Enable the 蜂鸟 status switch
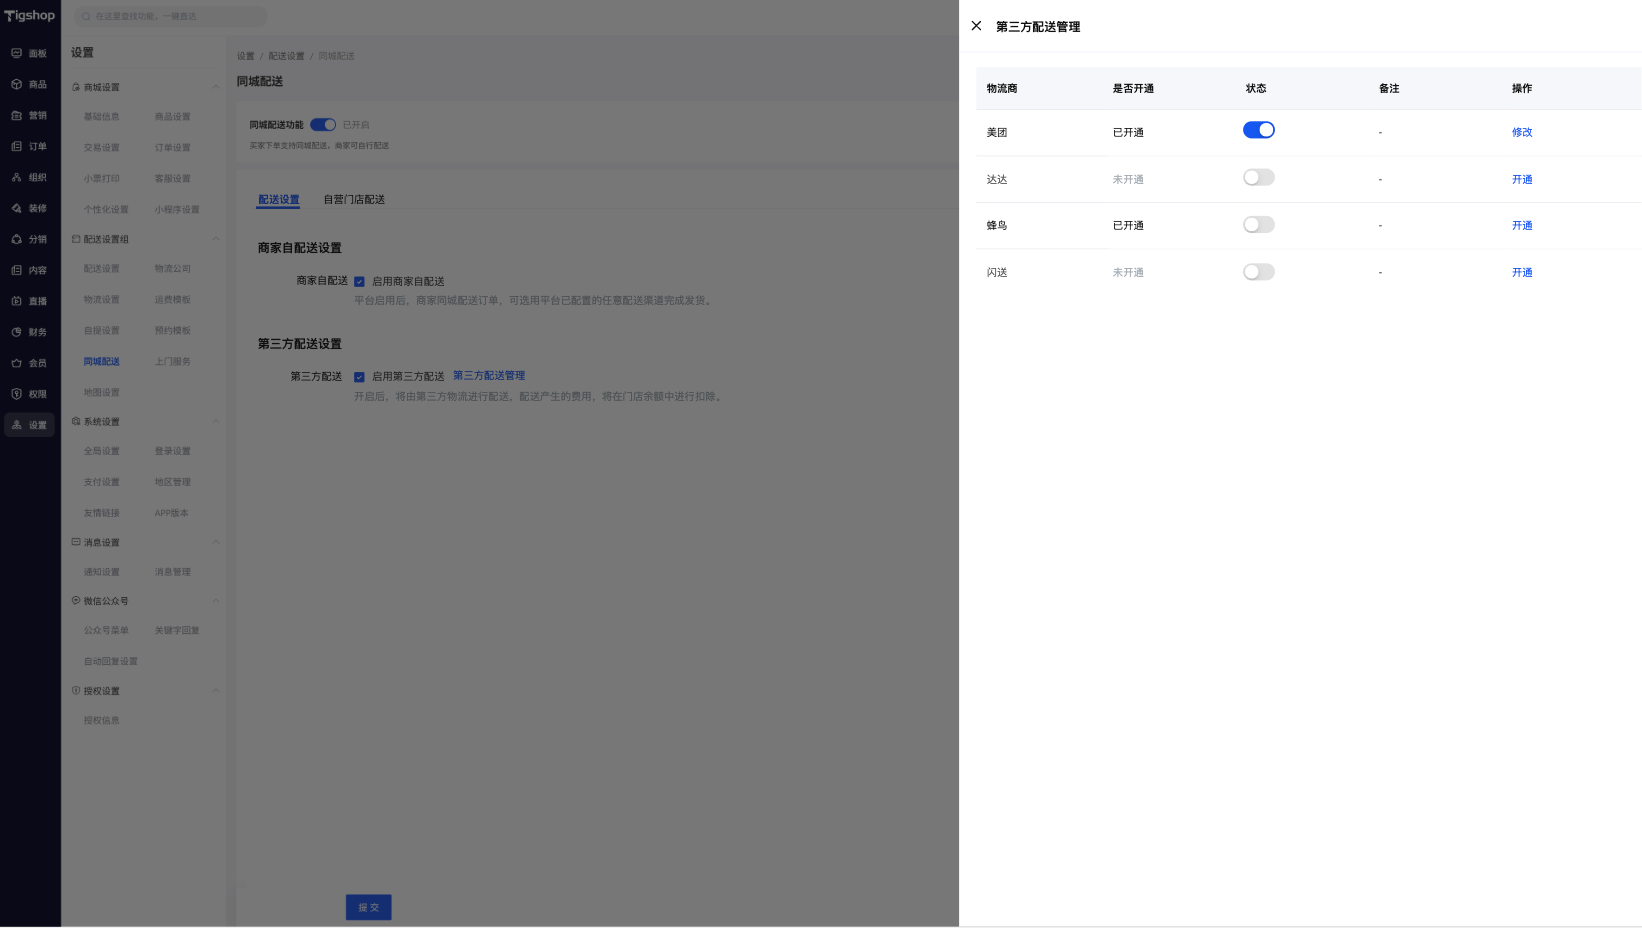This screenshot has width=1642, height=928. pos(1258,225)
